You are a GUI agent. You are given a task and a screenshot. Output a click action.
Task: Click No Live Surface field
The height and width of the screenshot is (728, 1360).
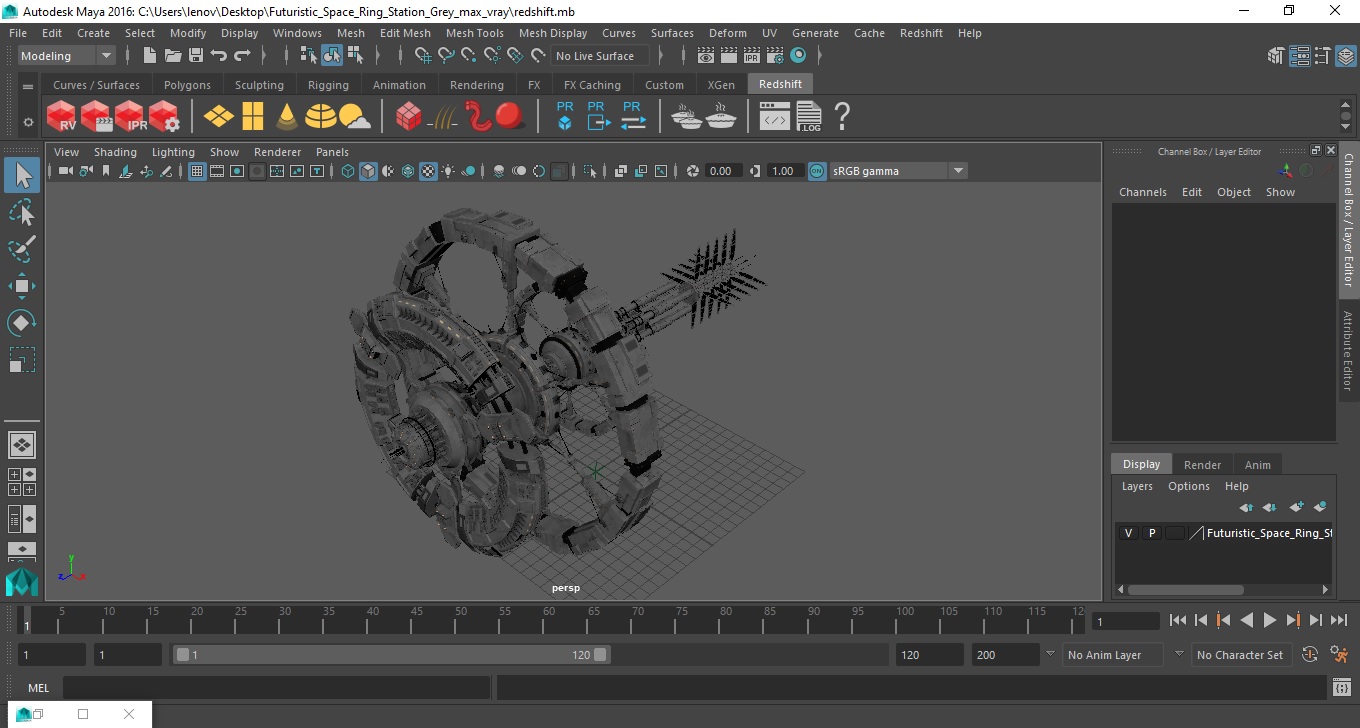point(600,56)
